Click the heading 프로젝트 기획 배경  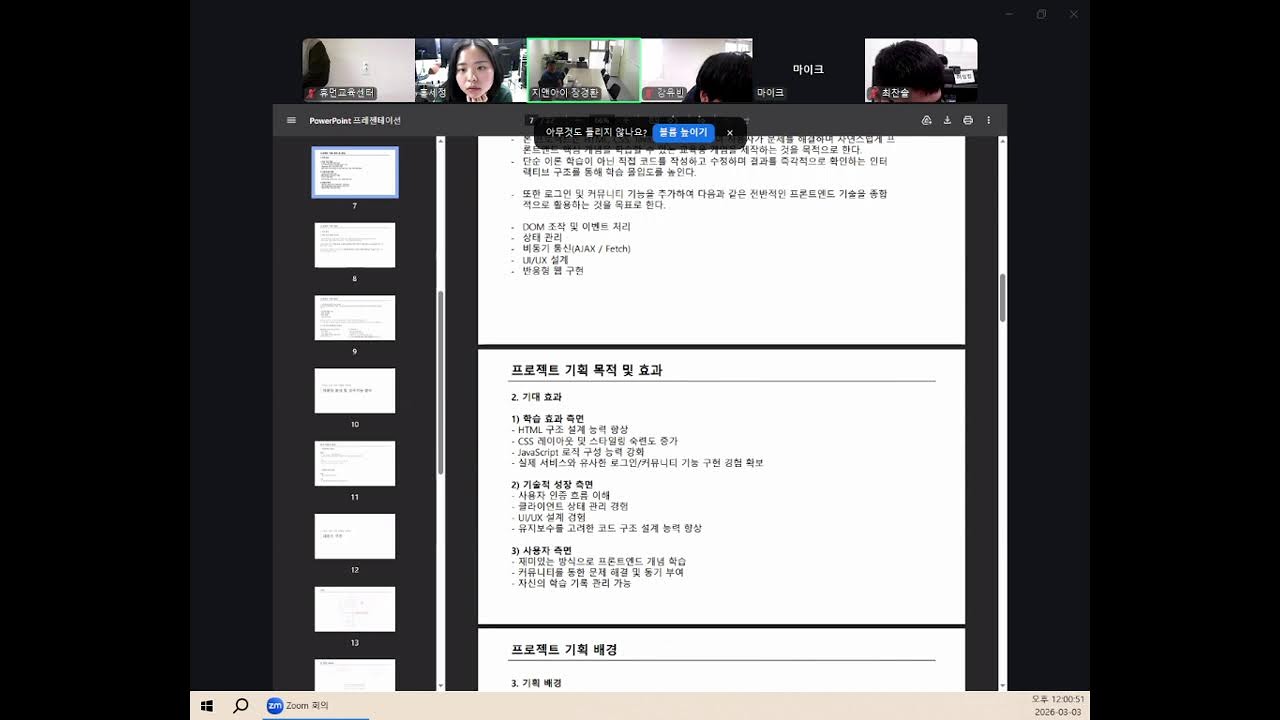pyautogui.click(x=564, y=649)
